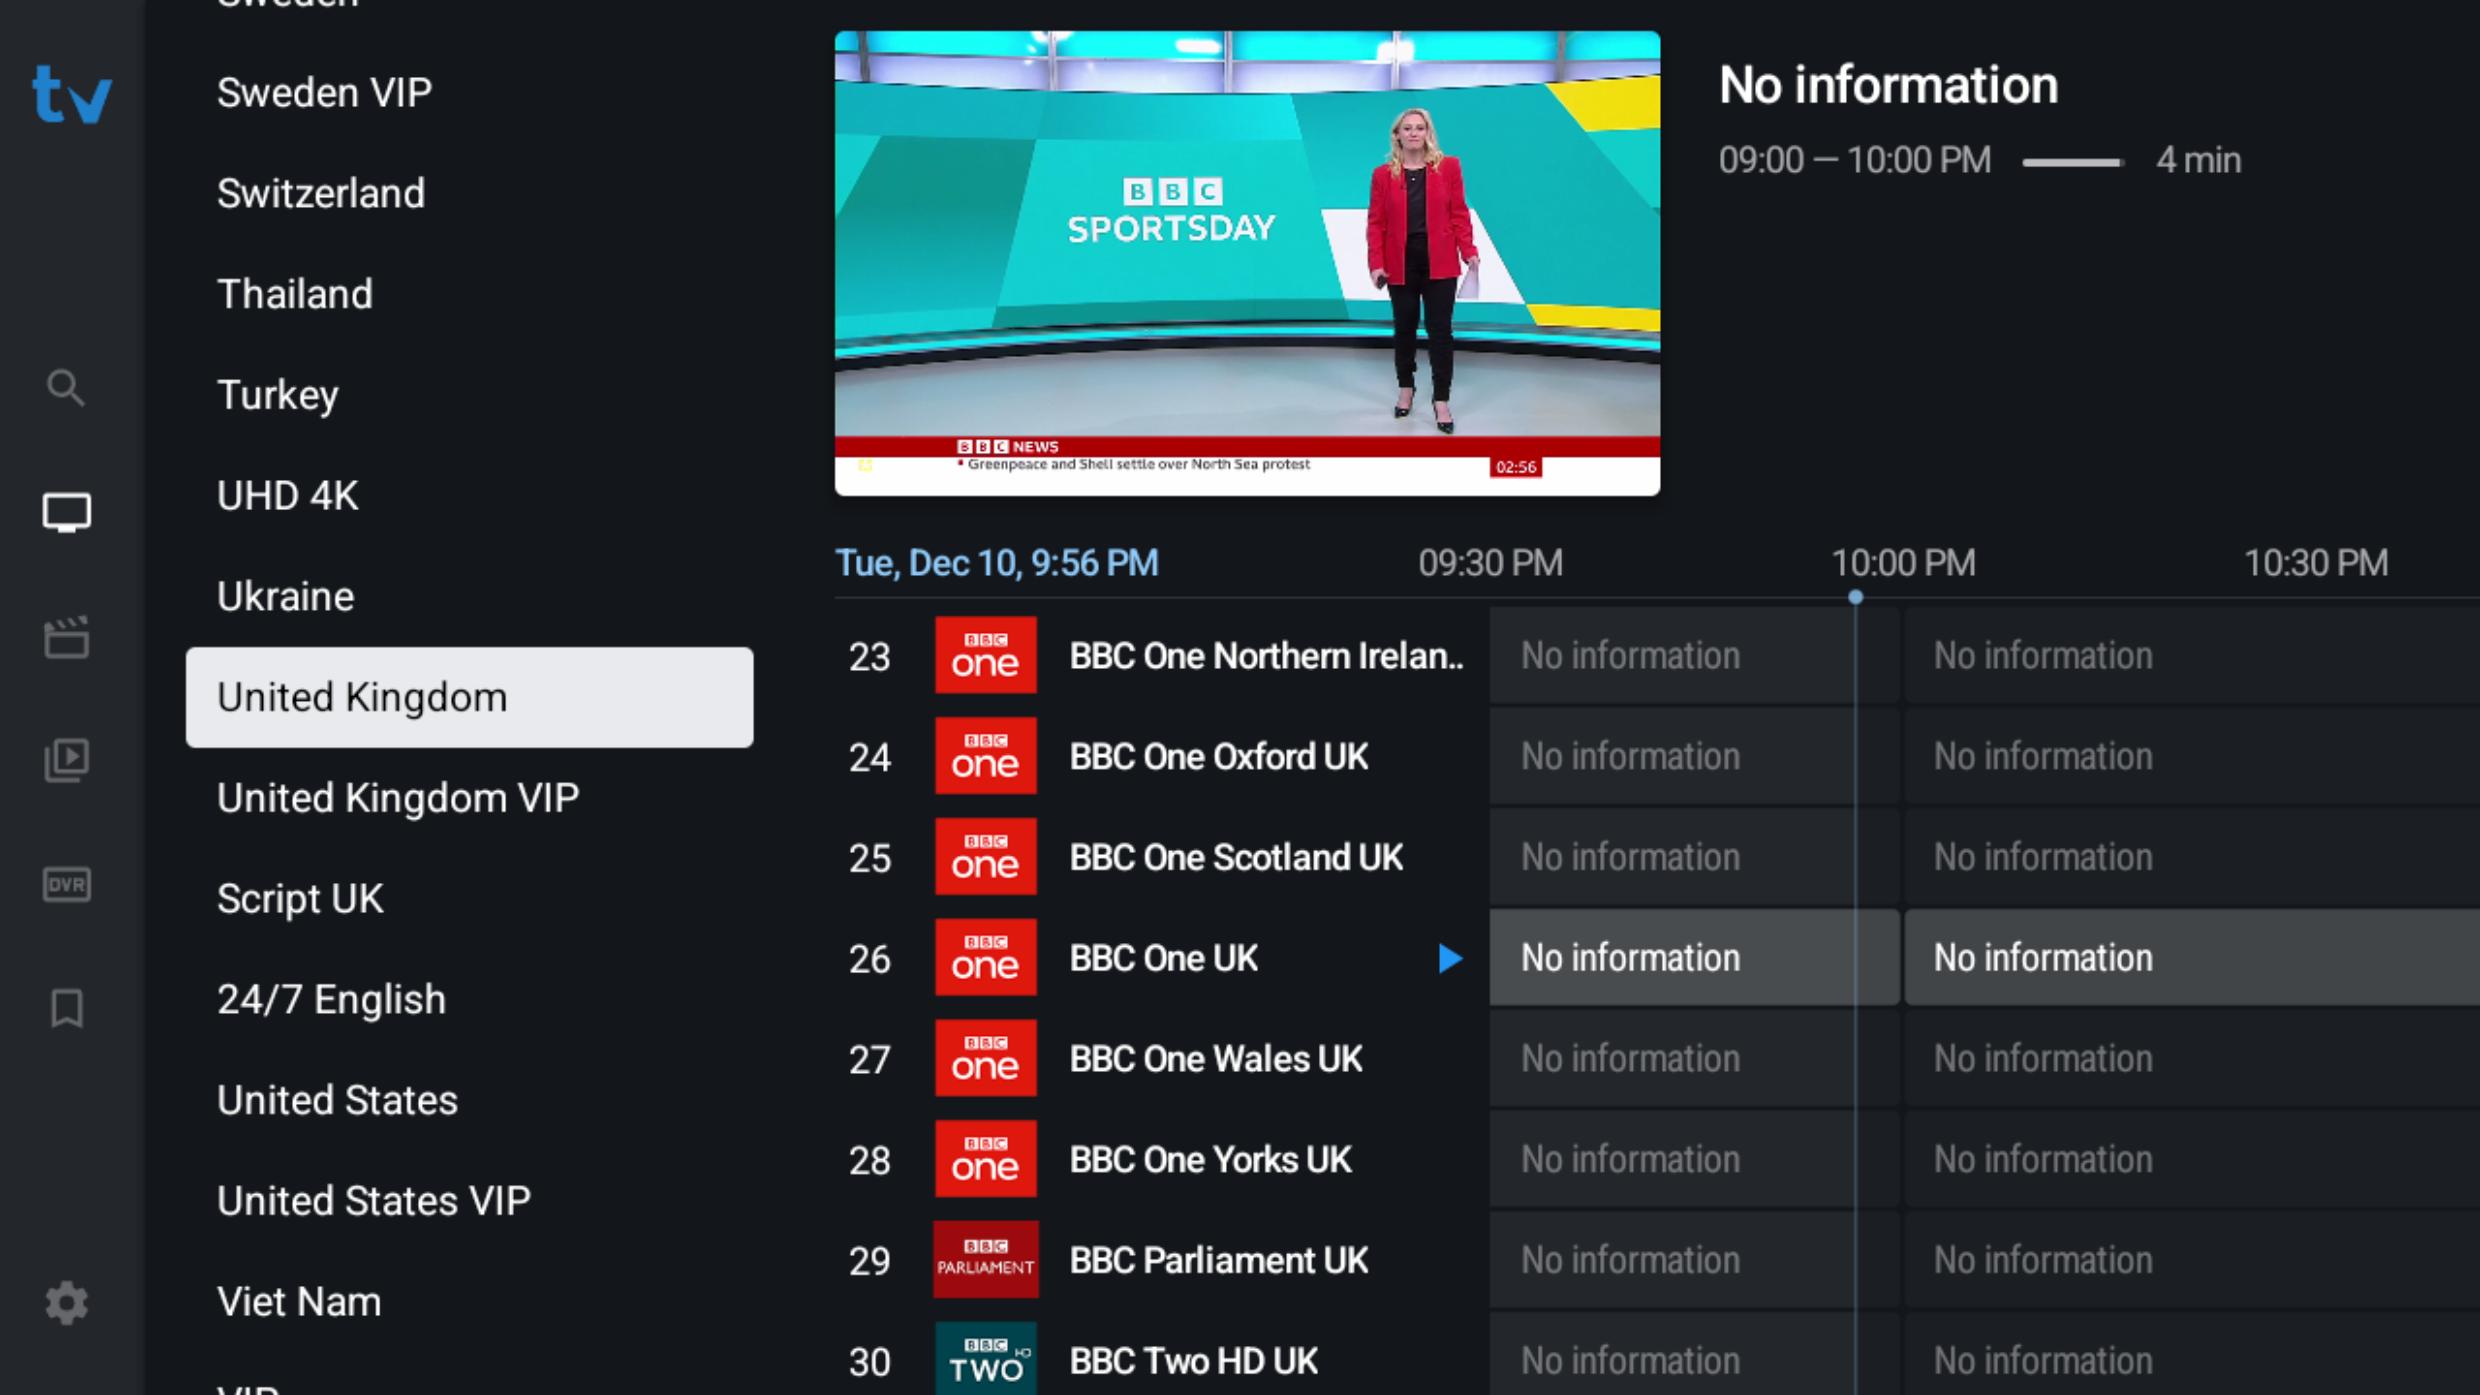
Task: Select the Thailand category
Action: pos(469,294)
